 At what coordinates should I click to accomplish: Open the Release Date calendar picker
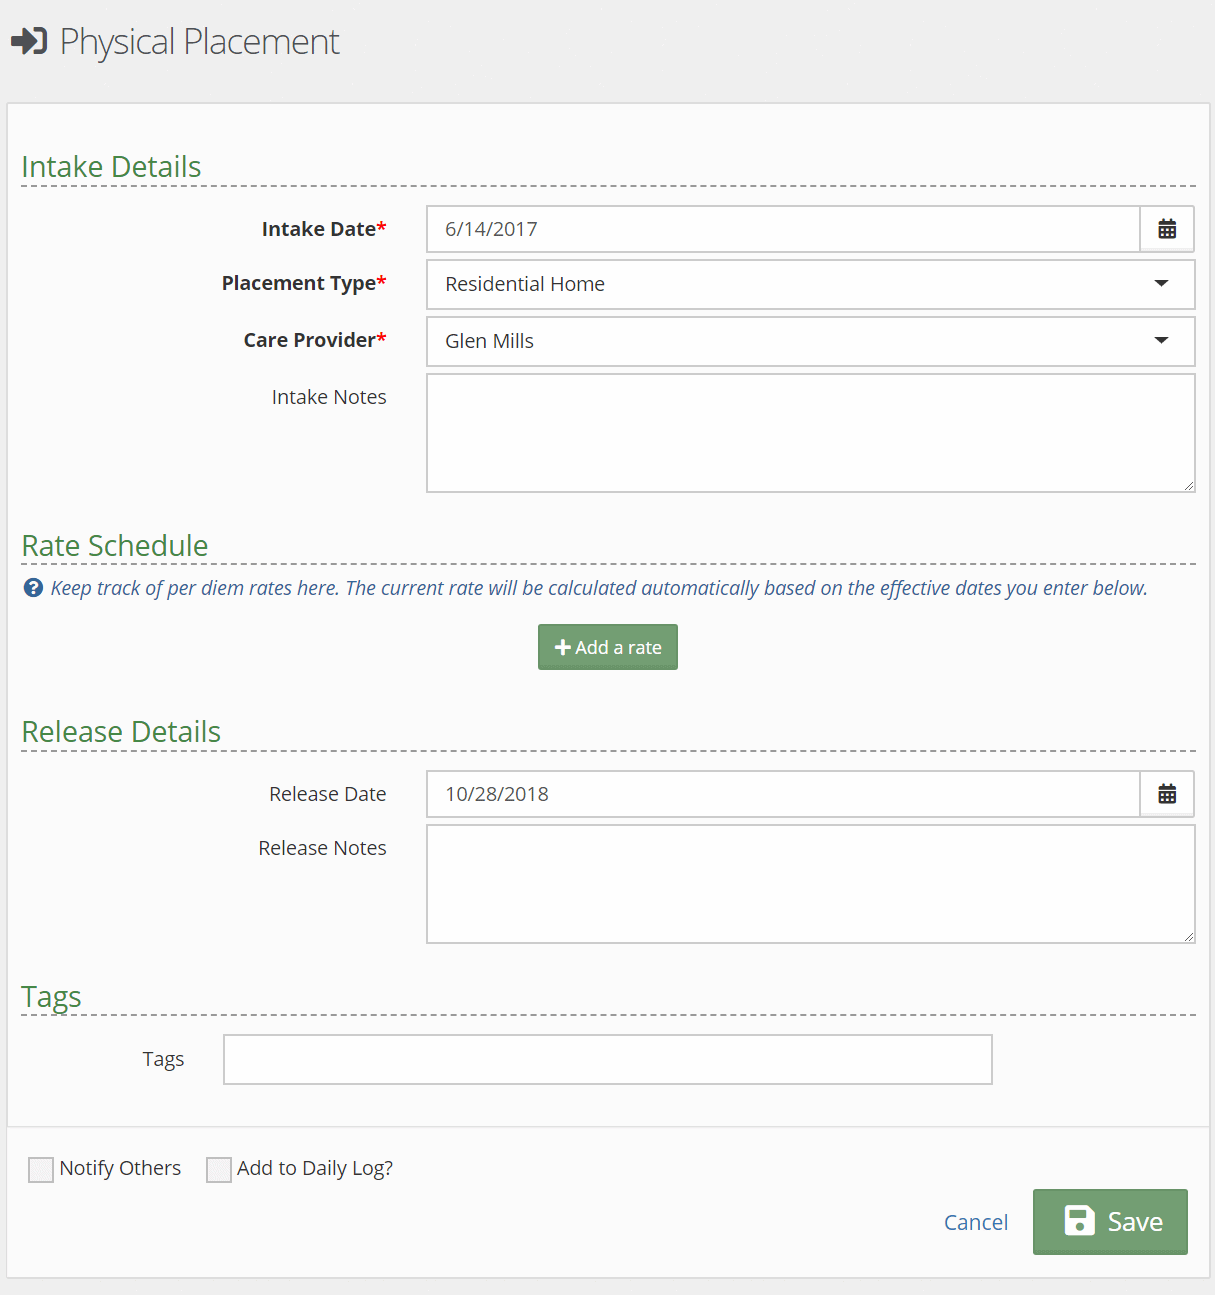[1166, 794]
